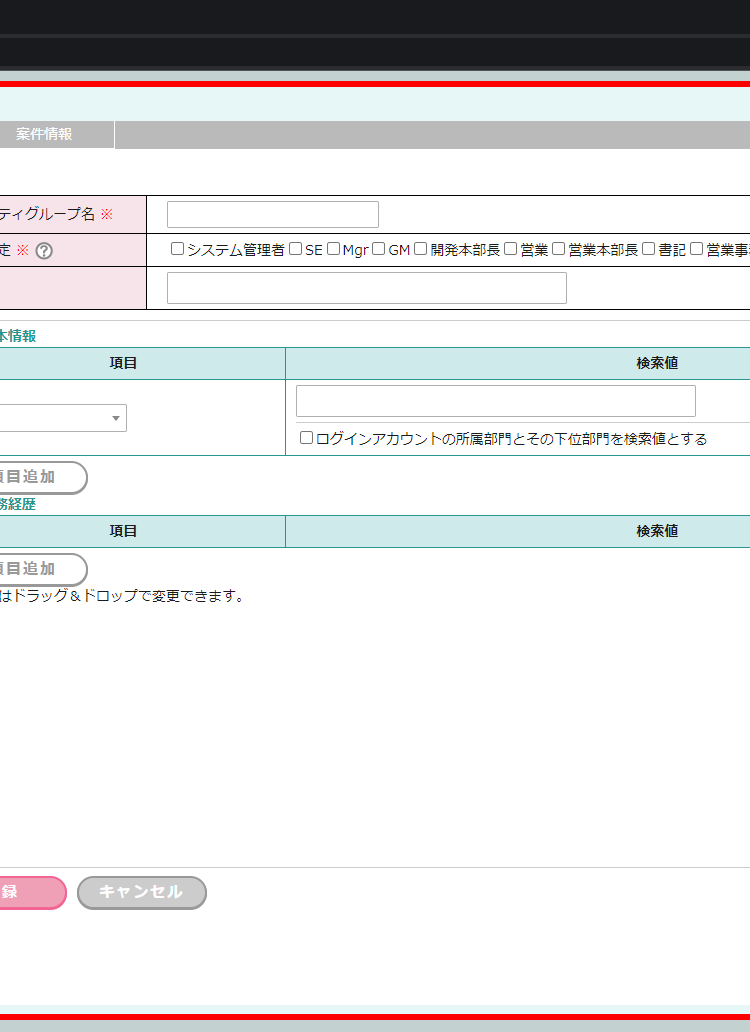
Task: Select the GM checkbox
Action: pyautogui.click(x=379, y=249)
